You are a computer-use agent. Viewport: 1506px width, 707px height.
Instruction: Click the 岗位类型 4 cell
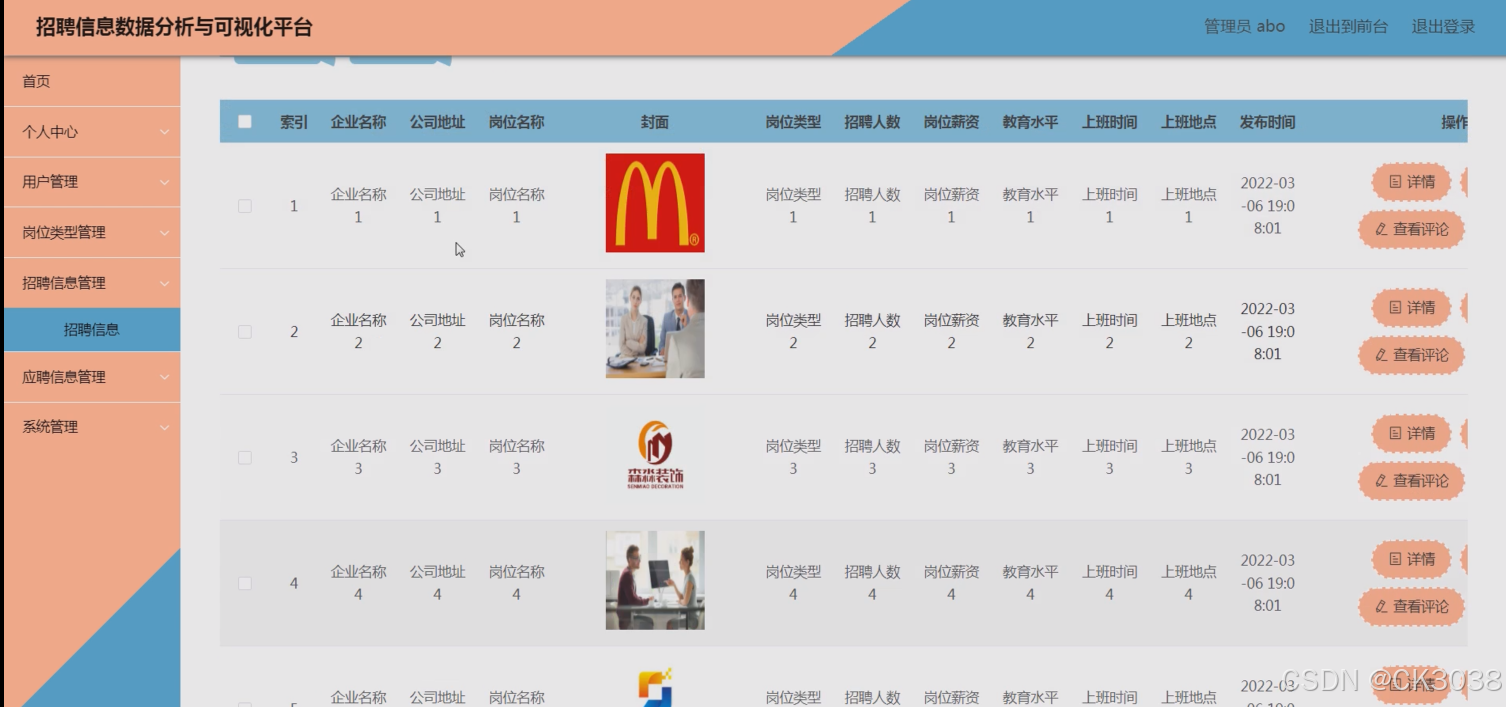[793, 583]
